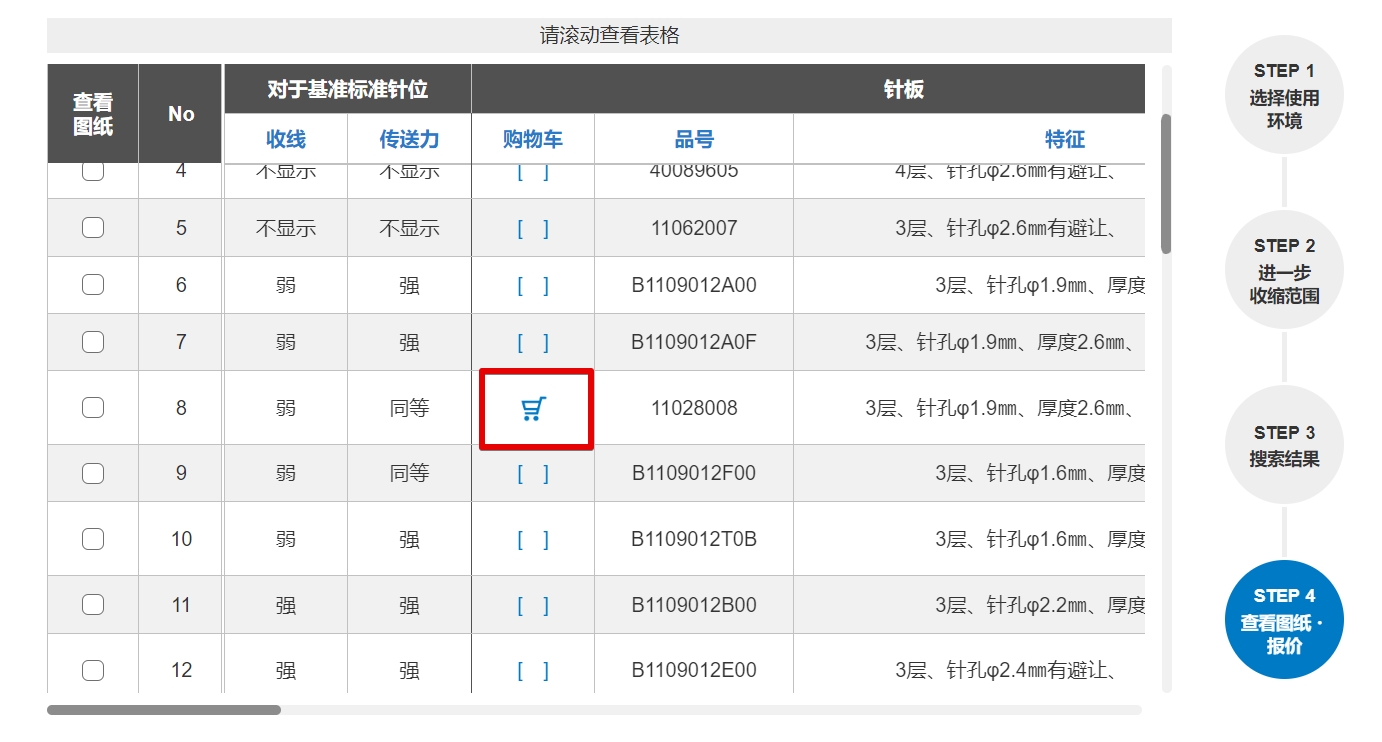Screen dimensions: 1382x742
Task: Click the horizontal table scrollbar thumb
Action: tap(164, 710)
